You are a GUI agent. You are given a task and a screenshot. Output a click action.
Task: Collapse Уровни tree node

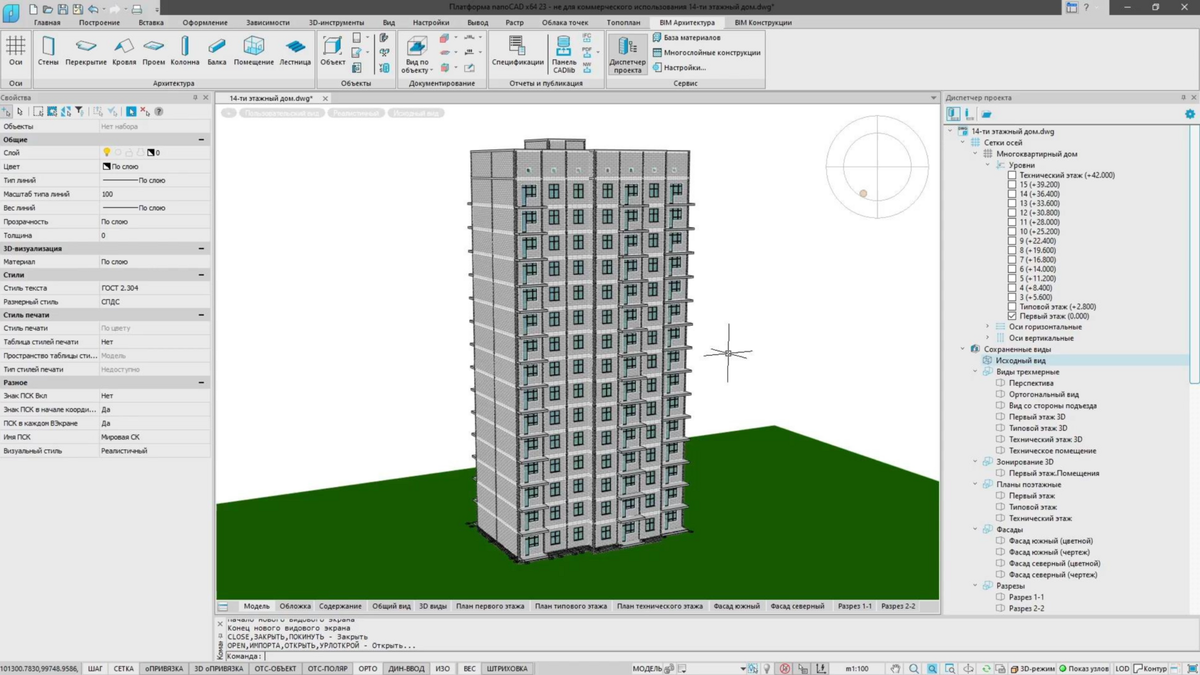pyautogui.click(x=988, y=165)
